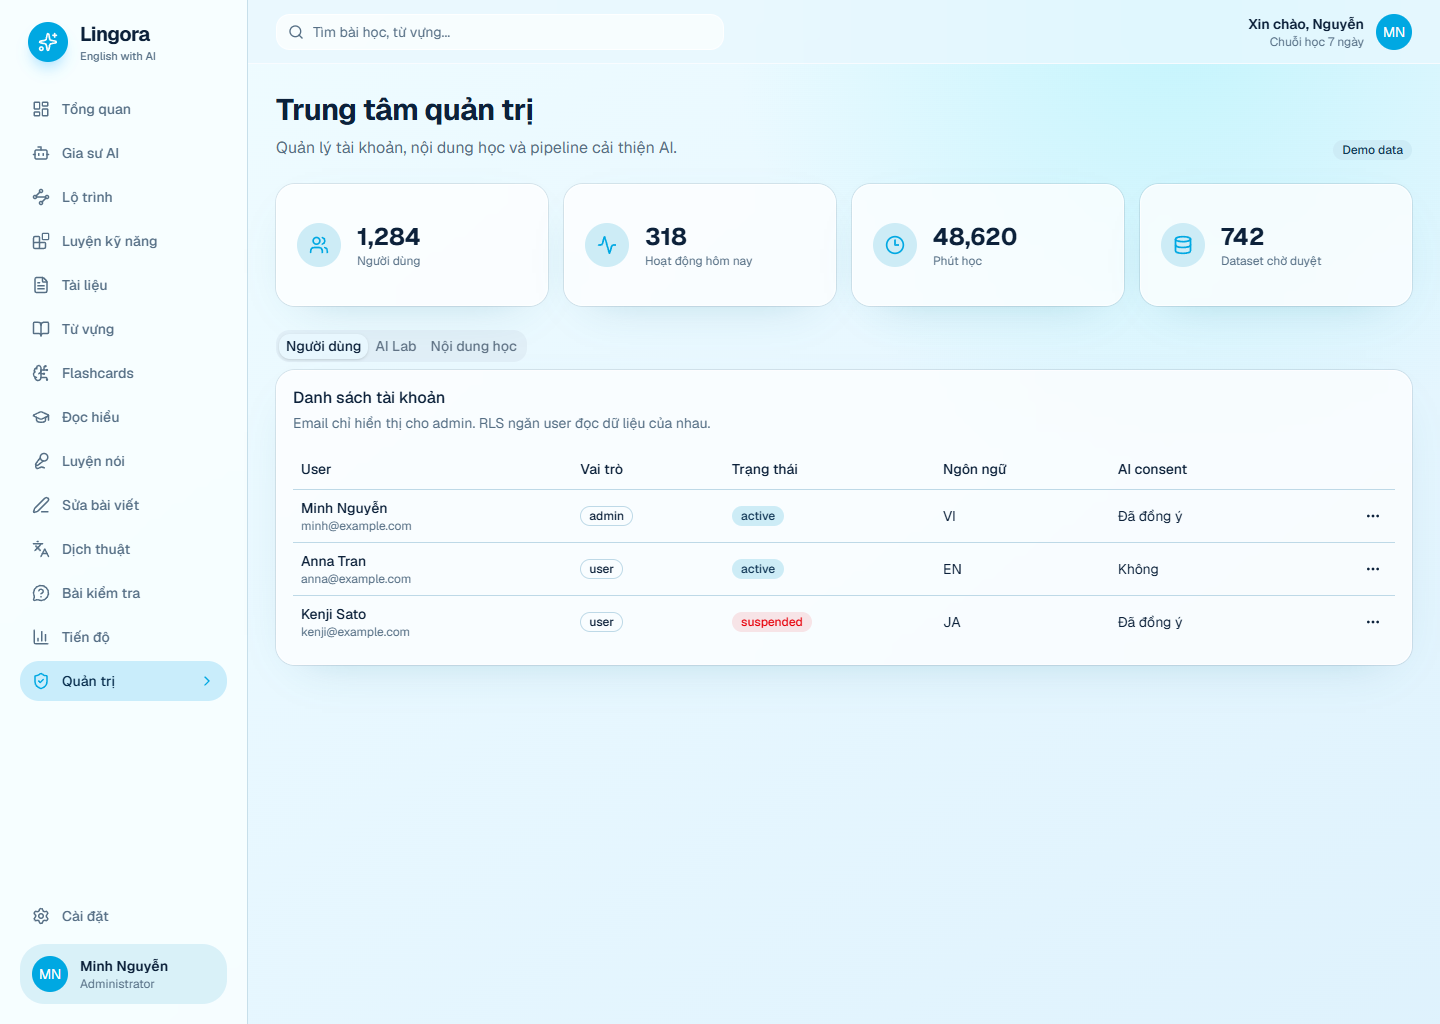Click the search magnifier icon

[x=296, y=32]
